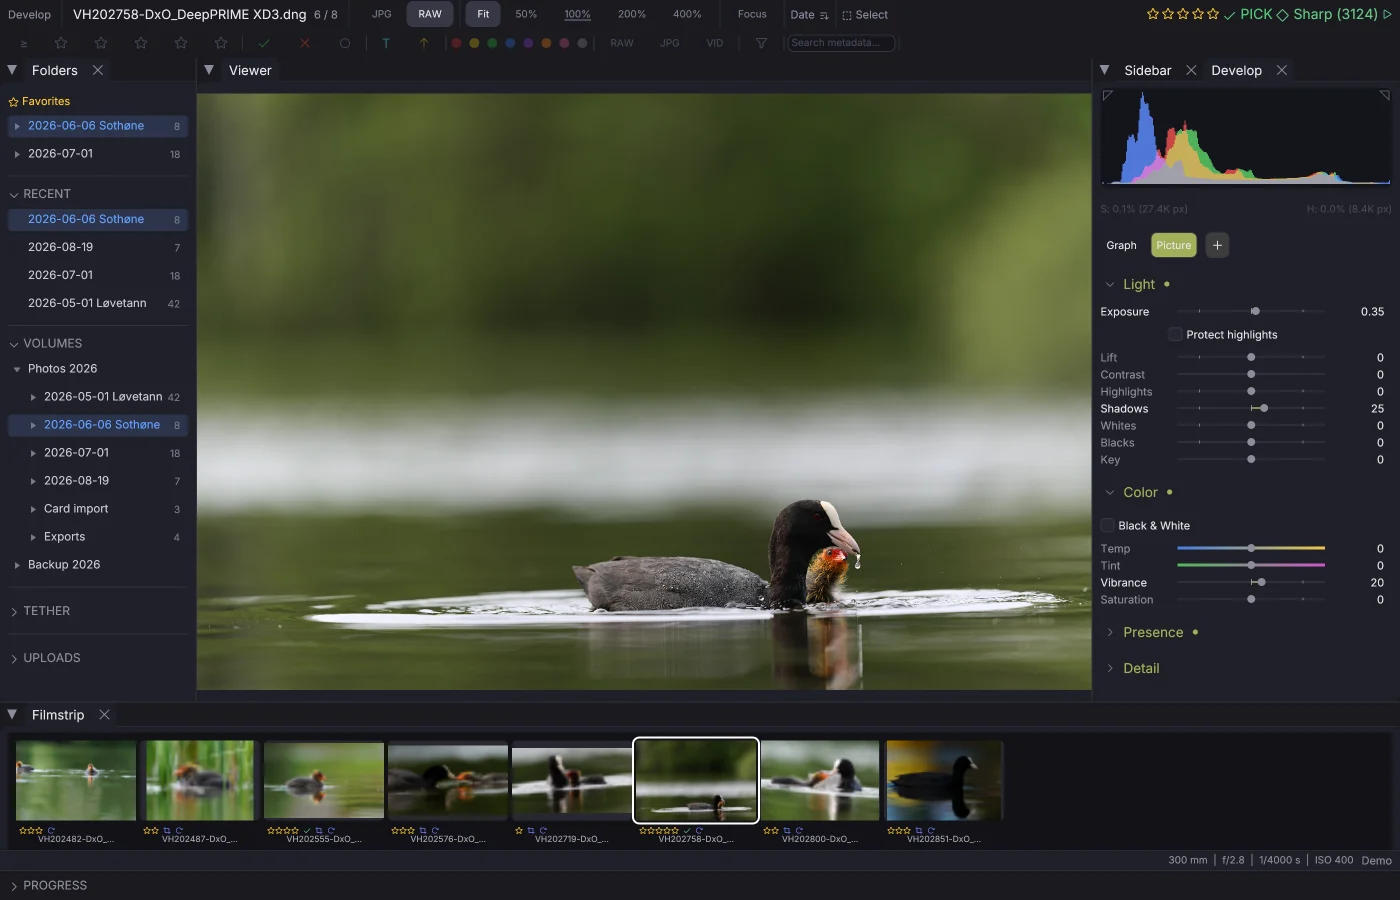Click the green PICK checkmark in the header

tap(1230, 14)
